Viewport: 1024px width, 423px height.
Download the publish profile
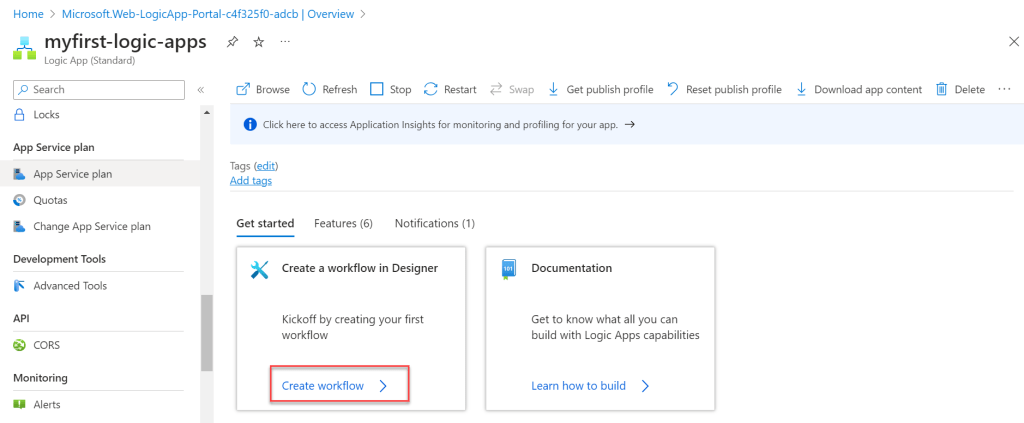[x=600, y=89]
